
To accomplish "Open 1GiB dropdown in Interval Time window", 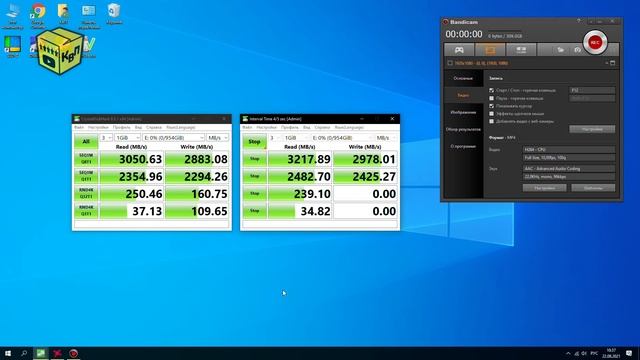I will coord(296,138).
